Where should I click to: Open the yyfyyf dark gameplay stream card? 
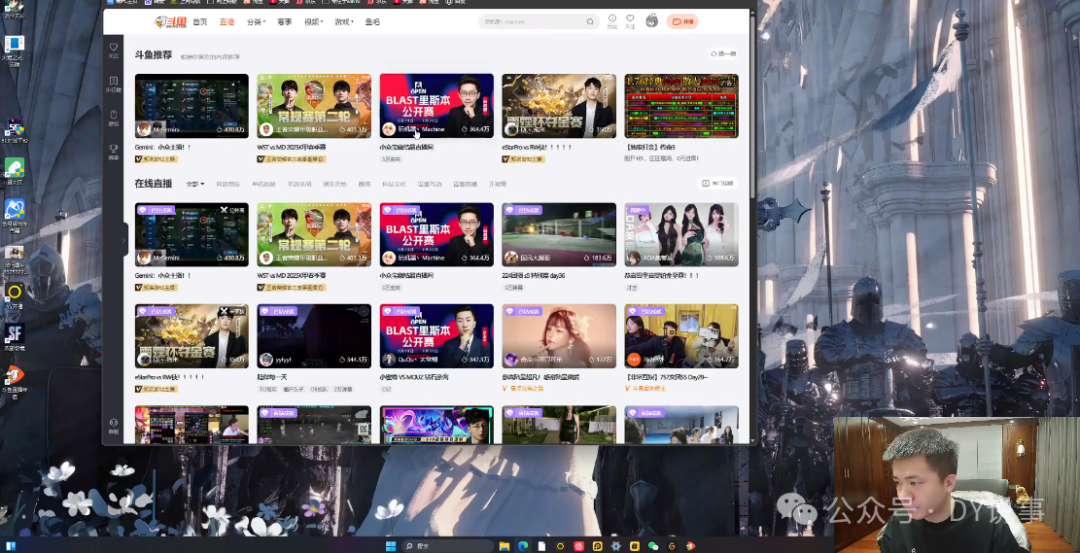point(314,335)
